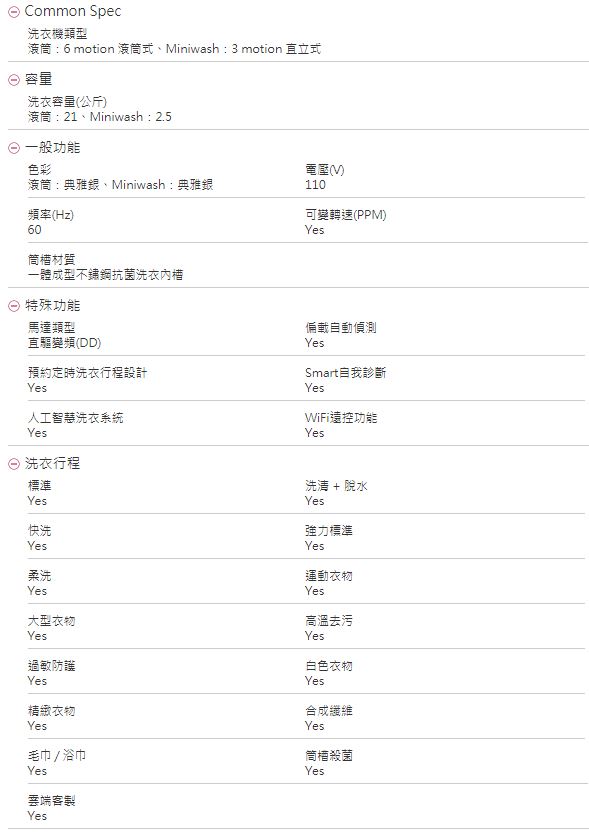Image resolution: width=589 pixels, height=835 pixels.
Task: Collapse the Common Spec section minus icon
Action: [x=14, y=12]
